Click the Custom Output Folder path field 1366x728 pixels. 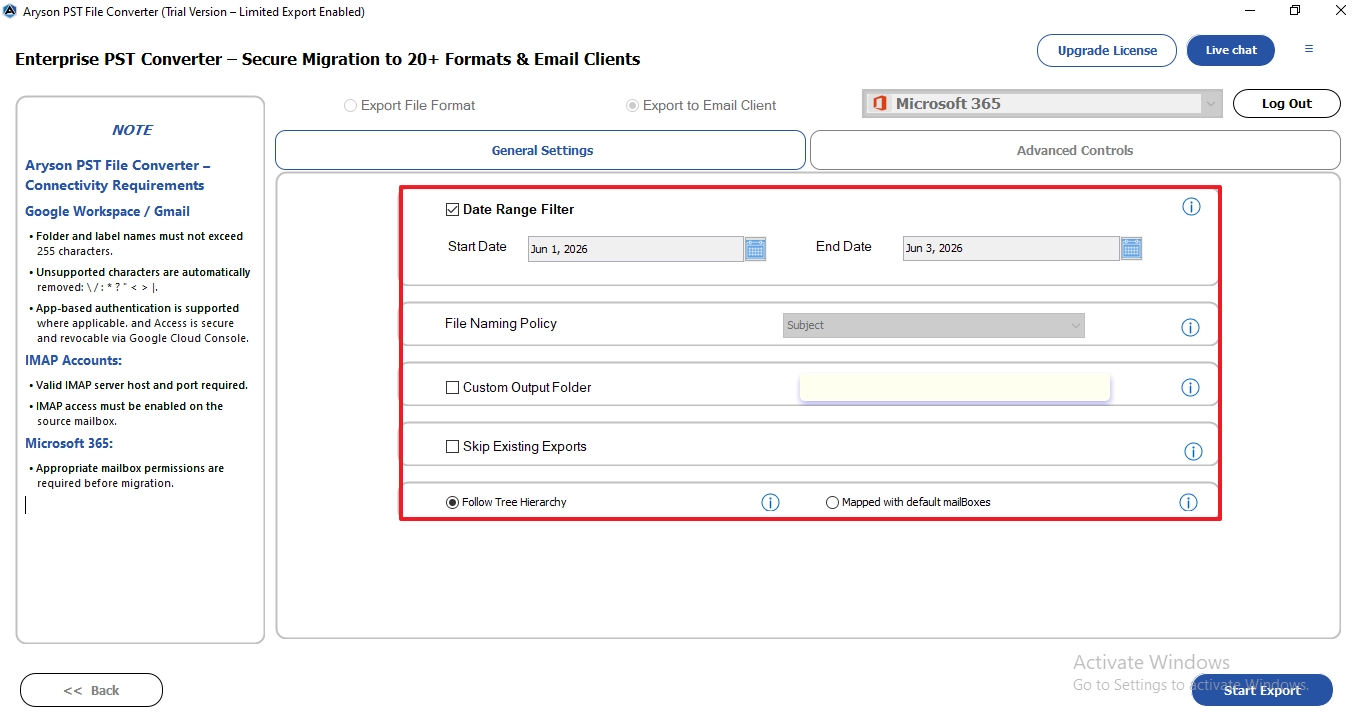pos(955,387)
